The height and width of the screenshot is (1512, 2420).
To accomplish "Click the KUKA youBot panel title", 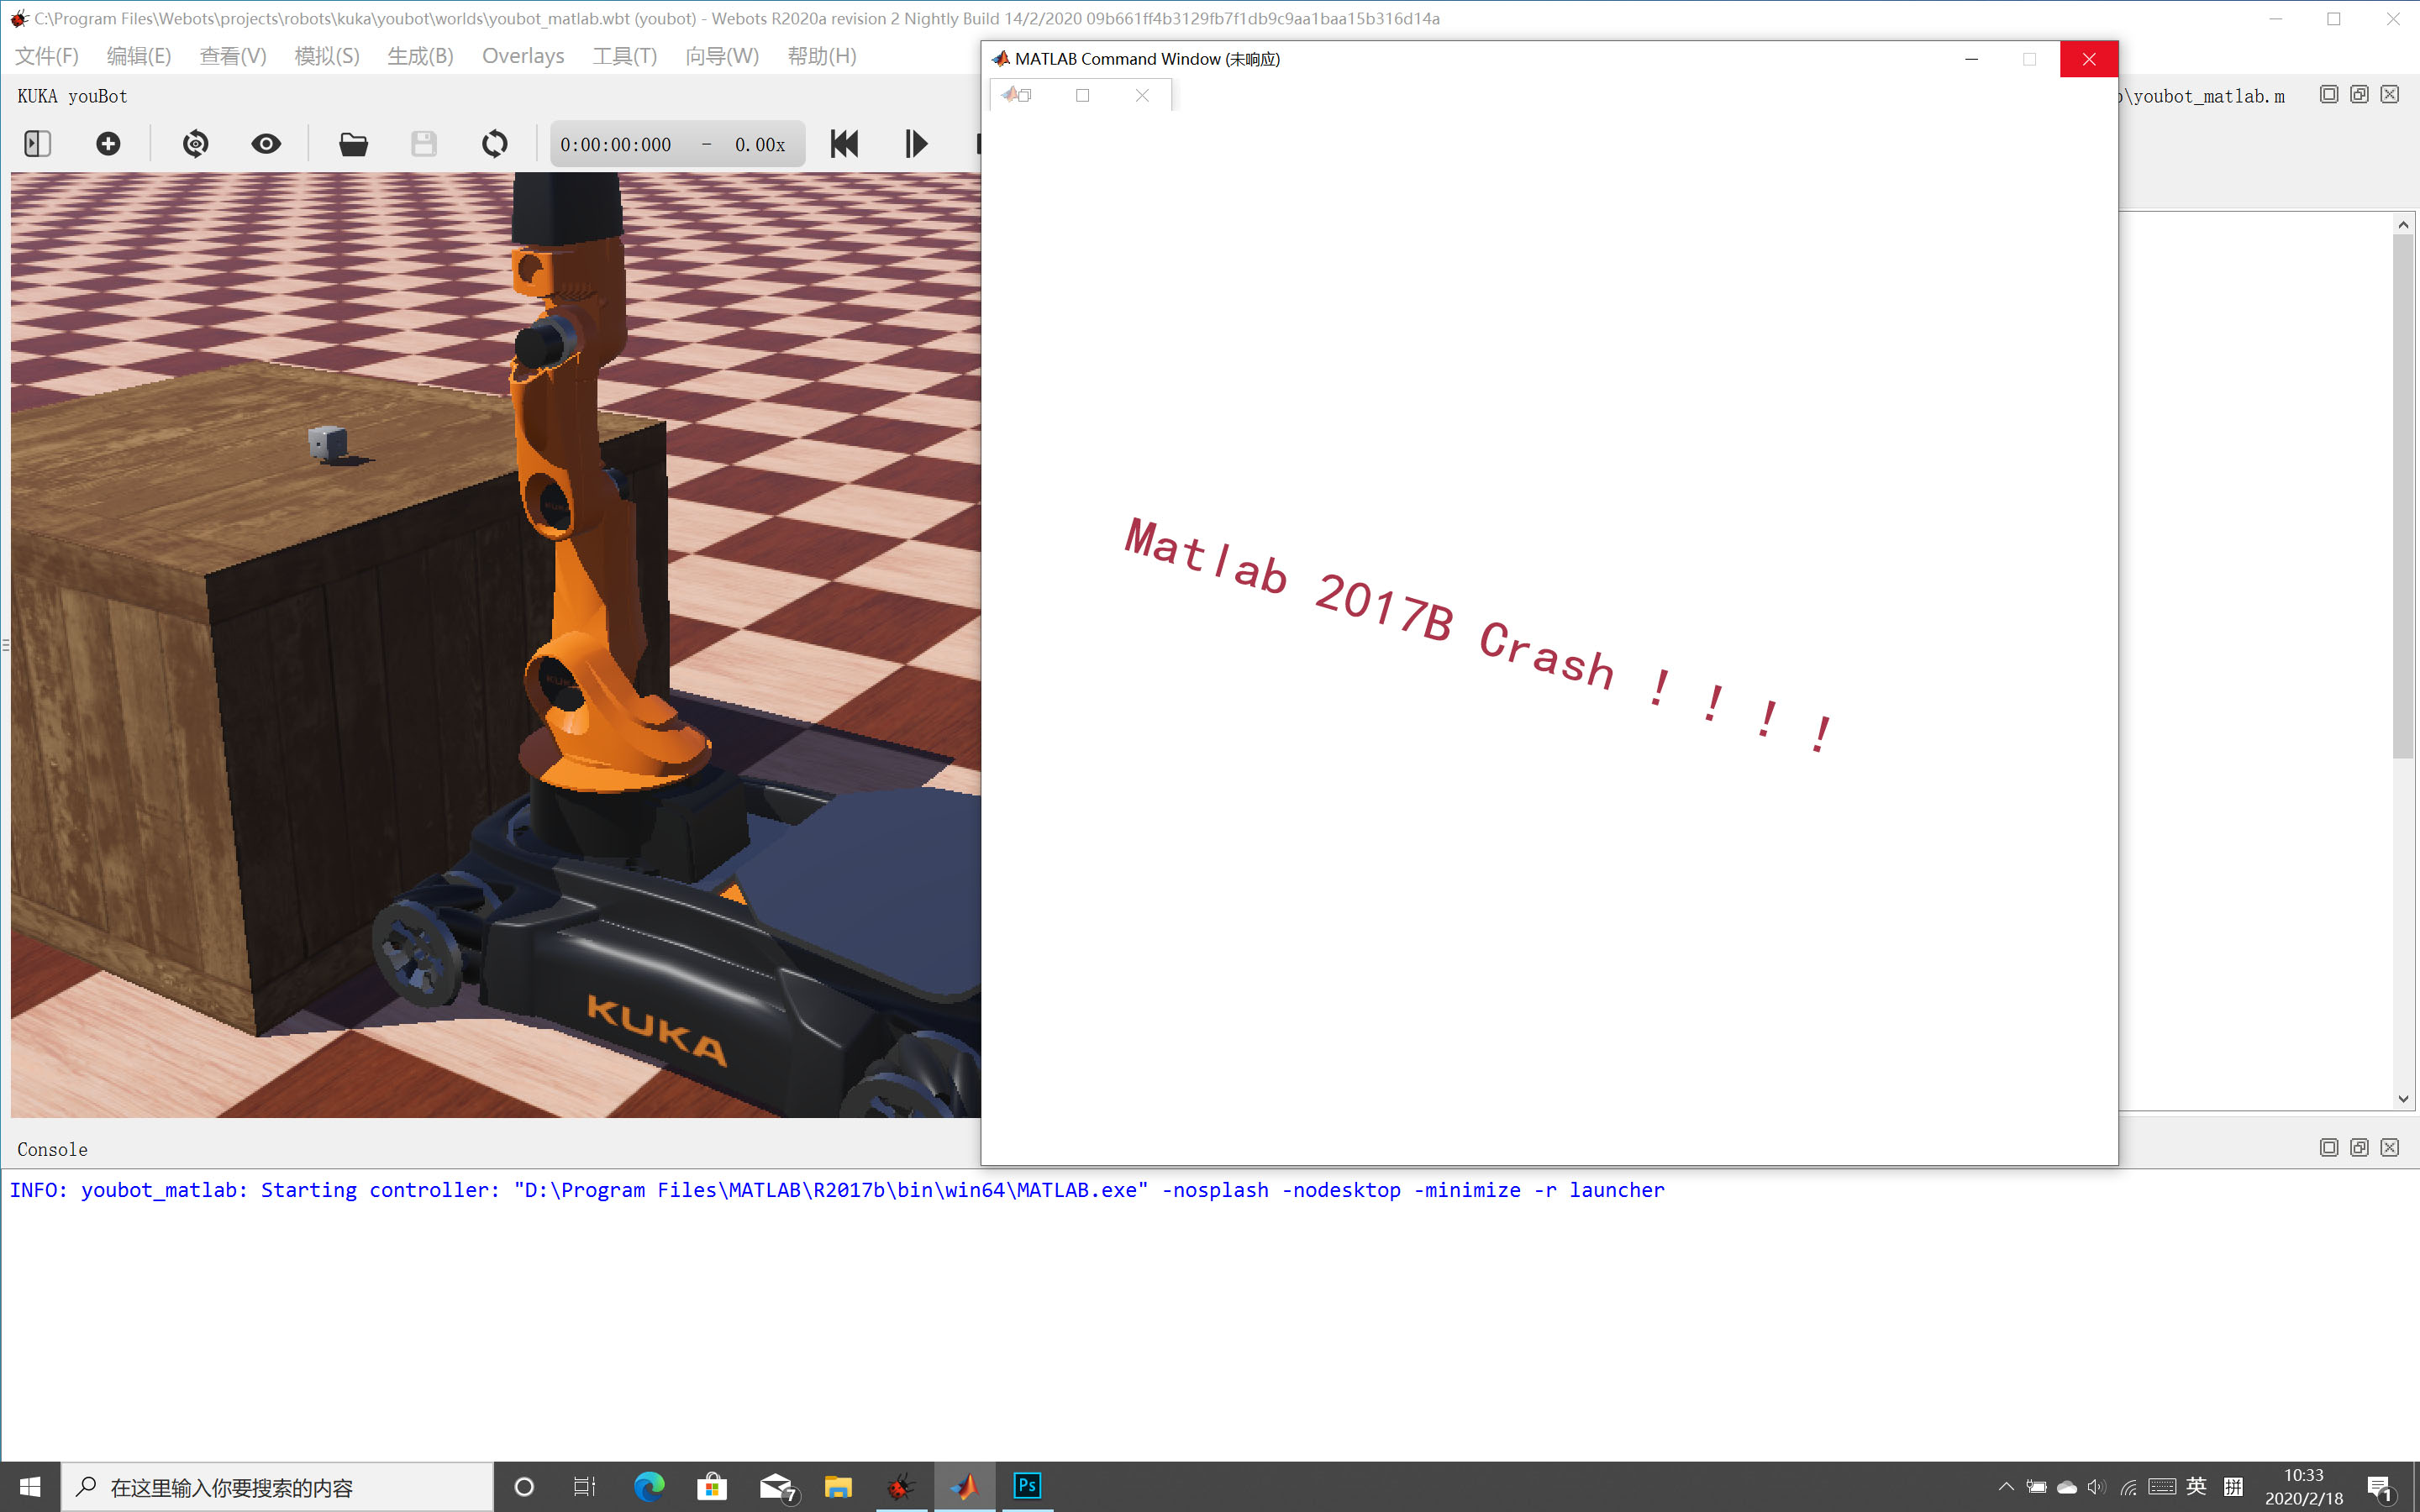I will pos(72,96).
